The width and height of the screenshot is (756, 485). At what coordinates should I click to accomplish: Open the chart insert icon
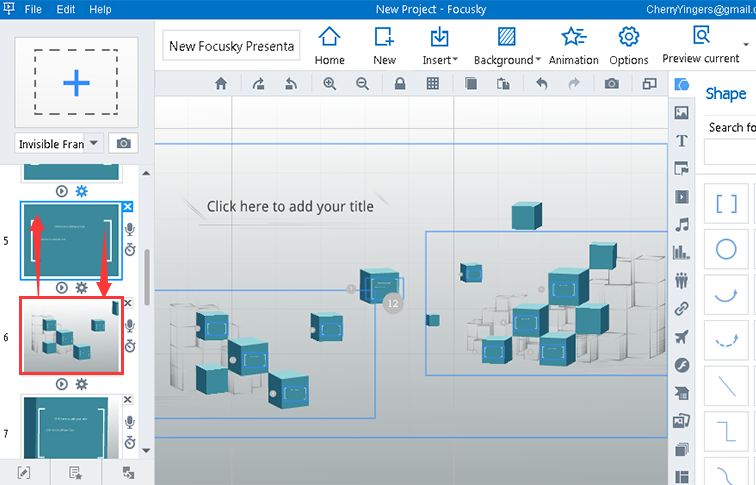tap(682, 253)
